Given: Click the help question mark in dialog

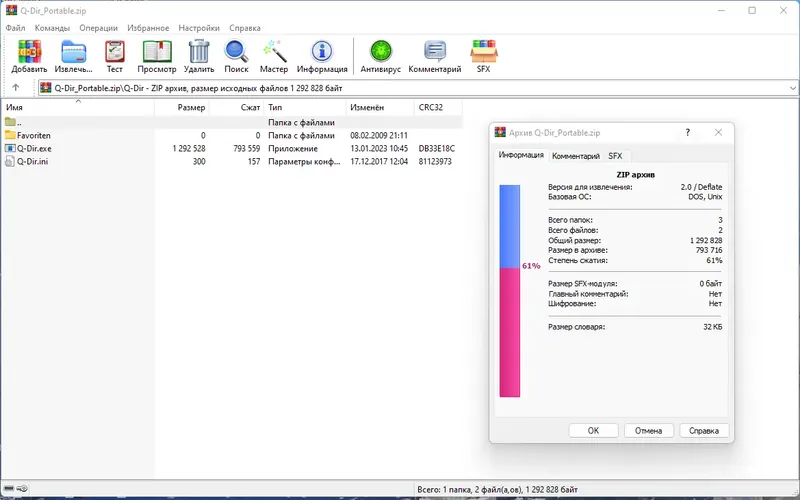Looking at the screenshot, I should tap(688, 133).
